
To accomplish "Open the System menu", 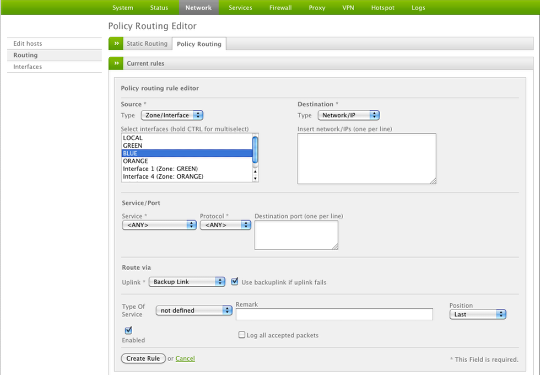I will point(123,8).
